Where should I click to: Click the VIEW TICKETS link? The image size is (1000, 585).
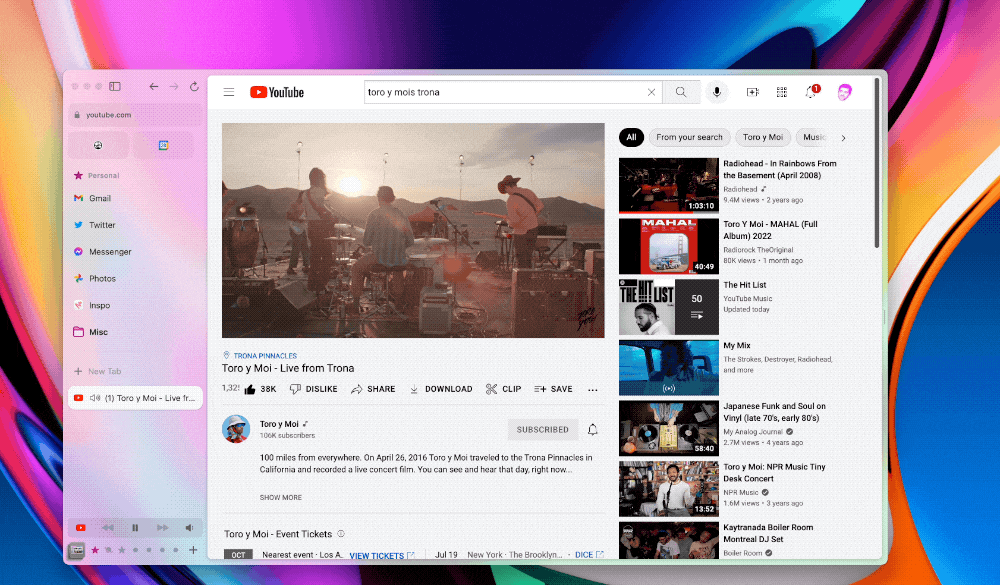coord(381,556)
